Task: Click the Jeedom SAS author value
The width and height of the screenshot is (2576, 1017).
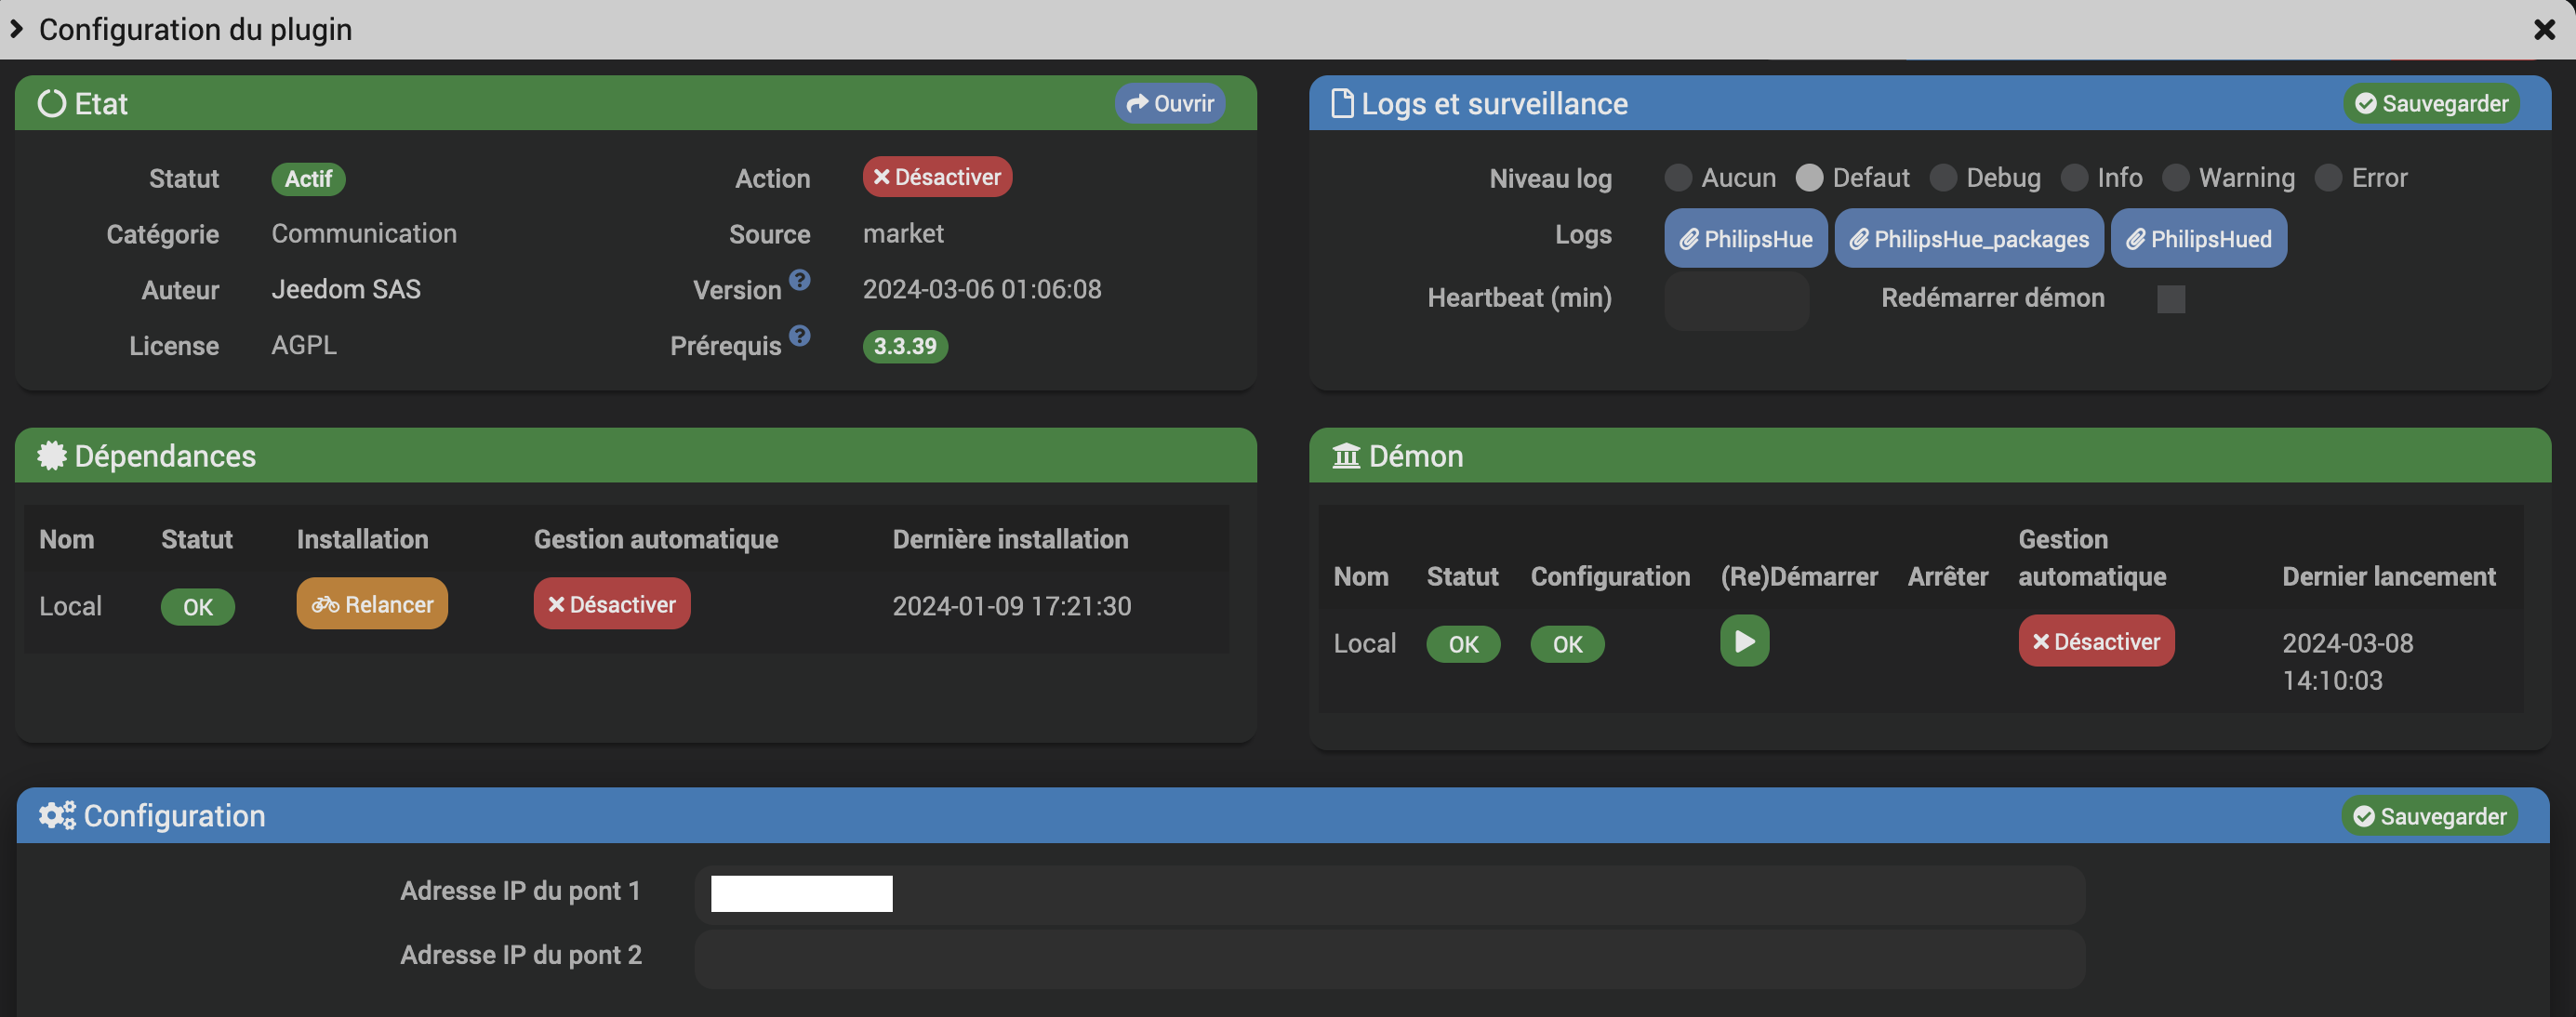Action: coord(346,290)
